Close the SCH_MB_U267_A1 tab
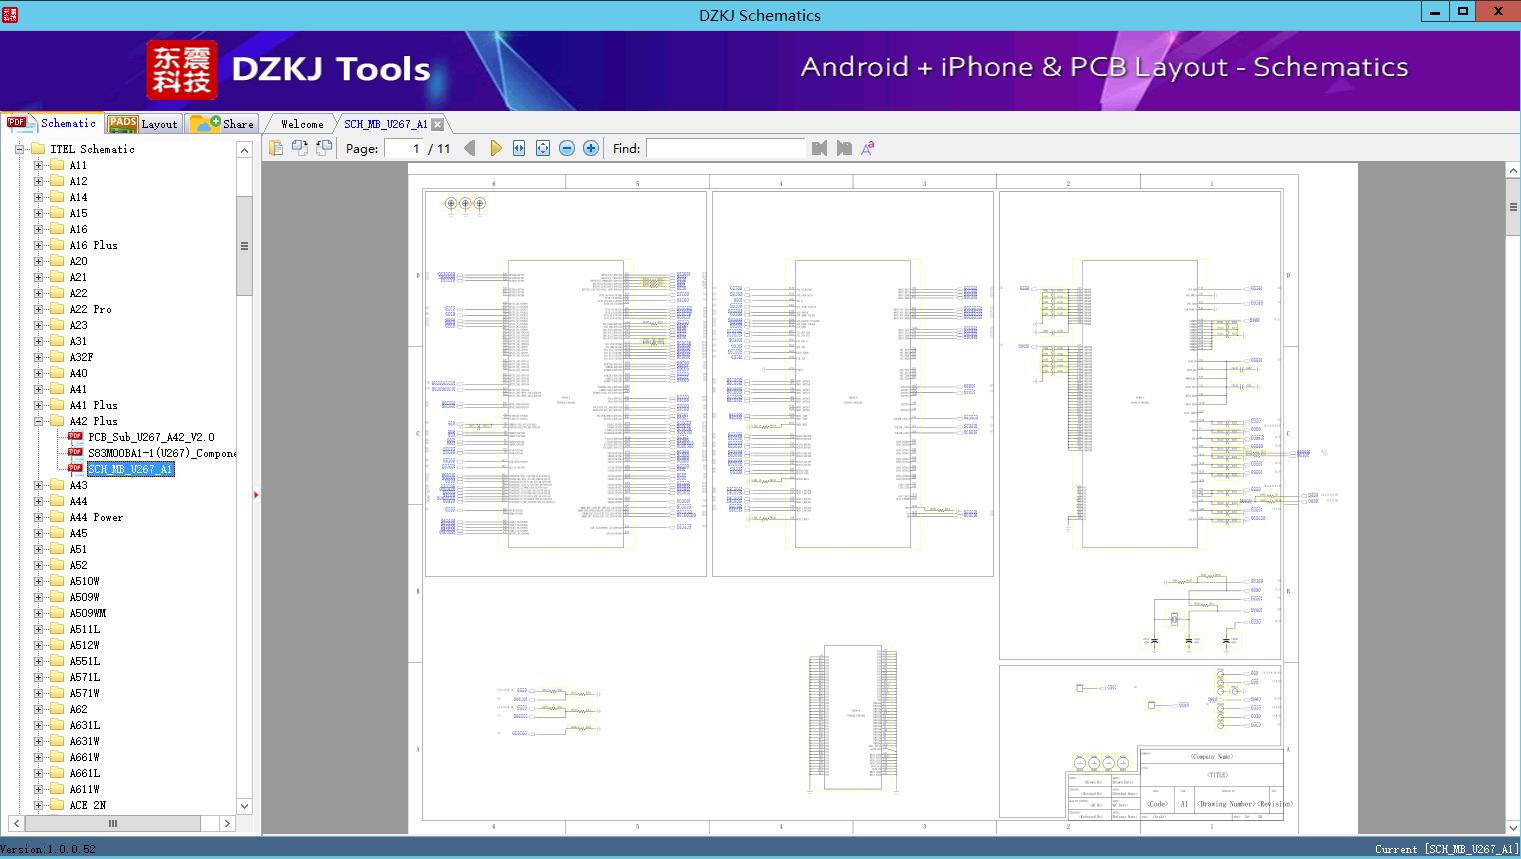 point(438,125)
